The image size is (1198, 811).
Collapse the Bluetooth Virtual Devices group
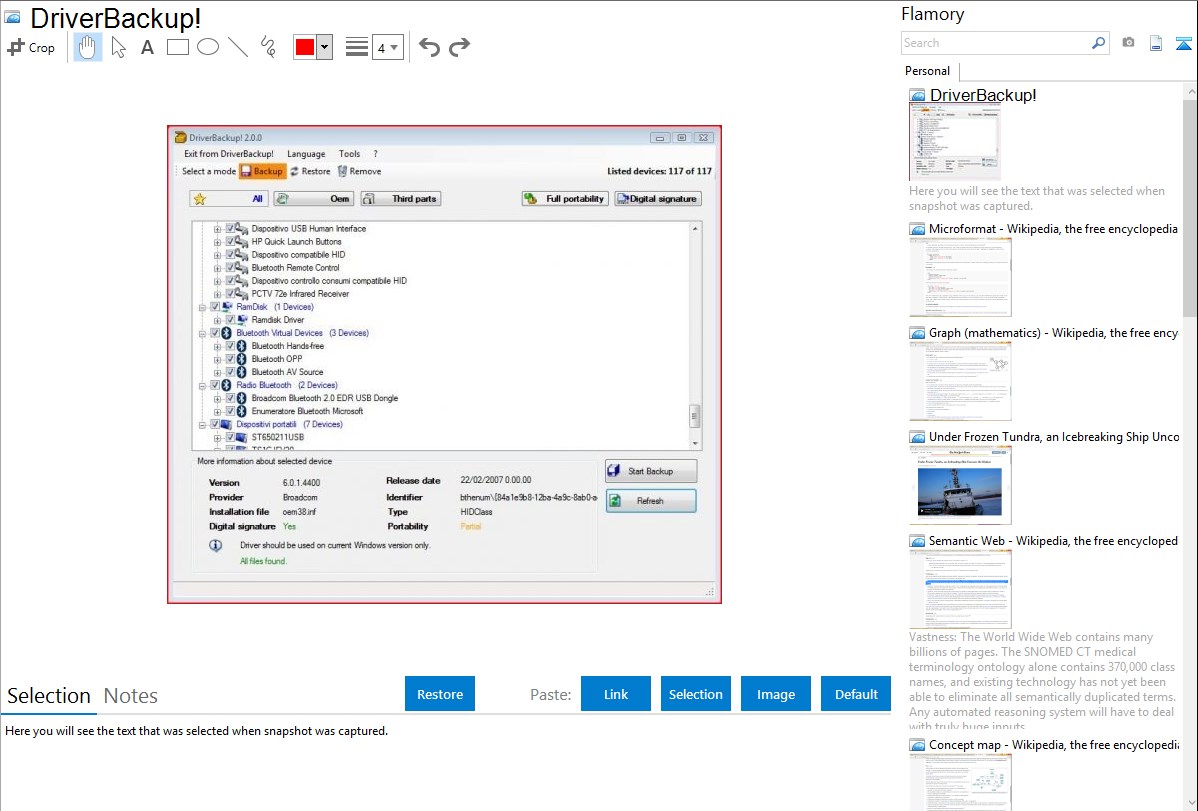tap(202, 333)
